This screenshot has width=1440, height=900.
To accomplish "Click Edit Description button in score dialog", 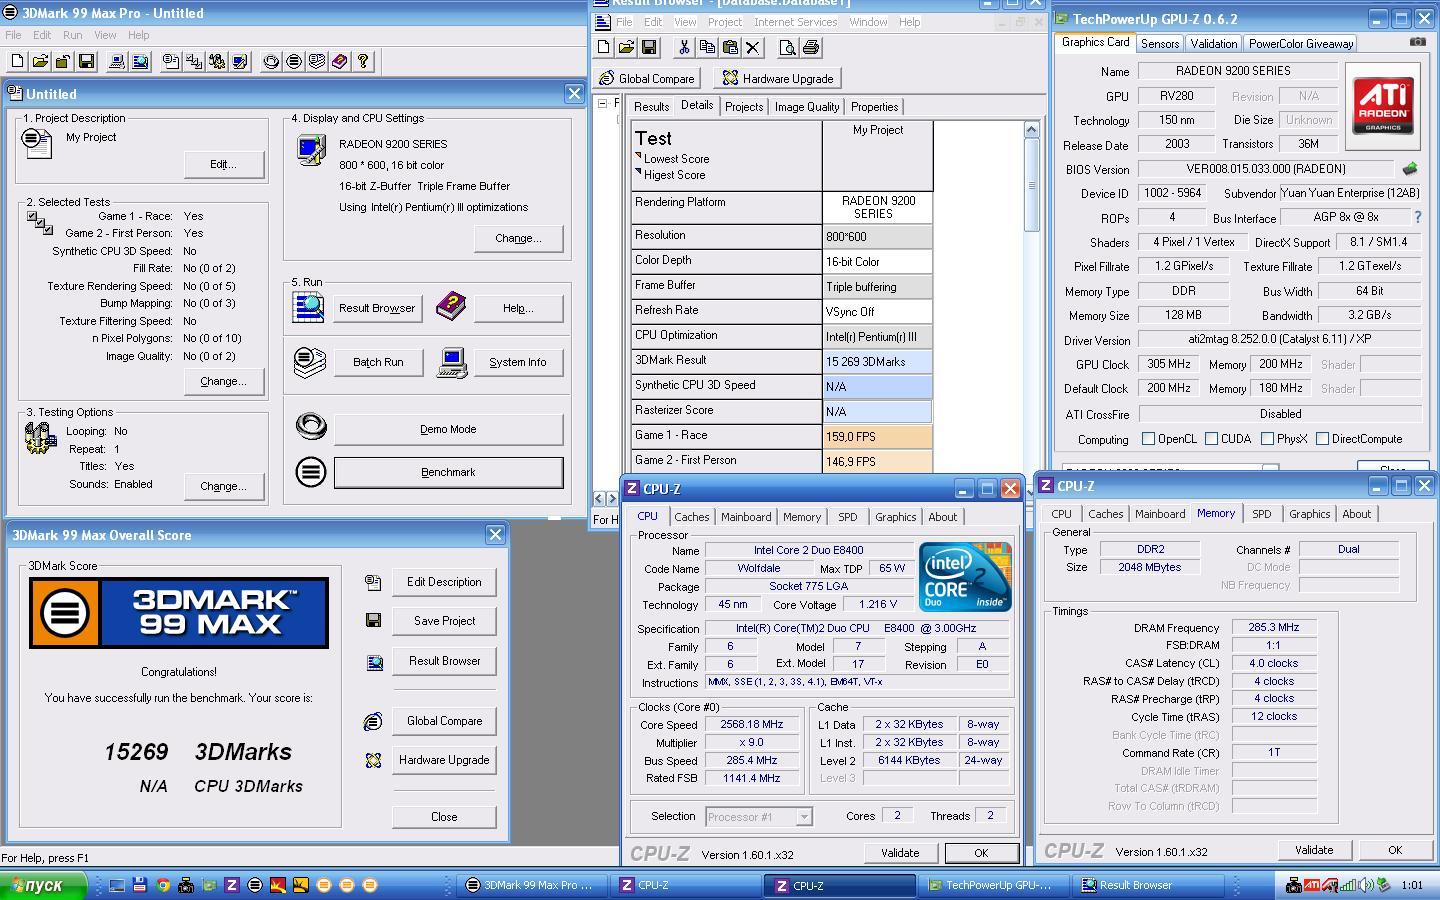I will coord(444,582).
